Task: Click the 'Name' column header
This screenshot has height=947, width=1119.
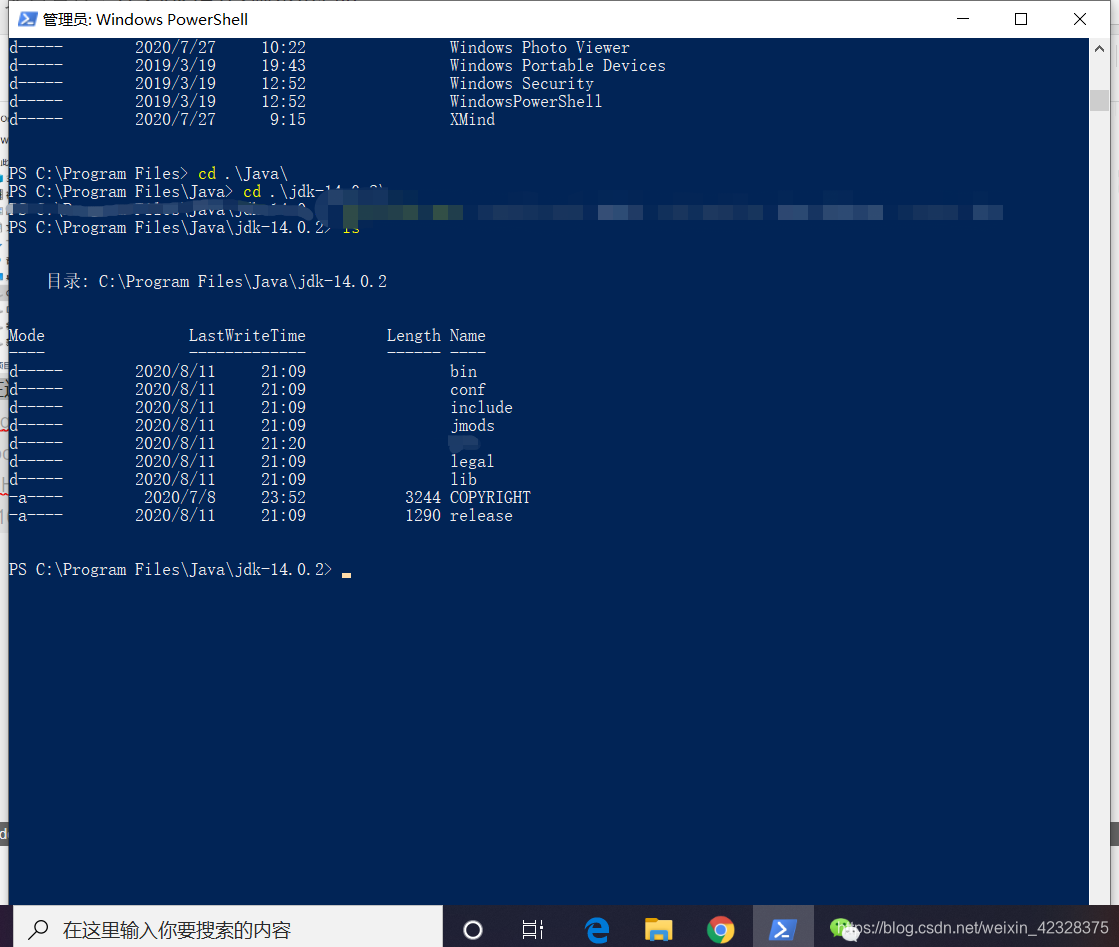Action: (467, 335)
